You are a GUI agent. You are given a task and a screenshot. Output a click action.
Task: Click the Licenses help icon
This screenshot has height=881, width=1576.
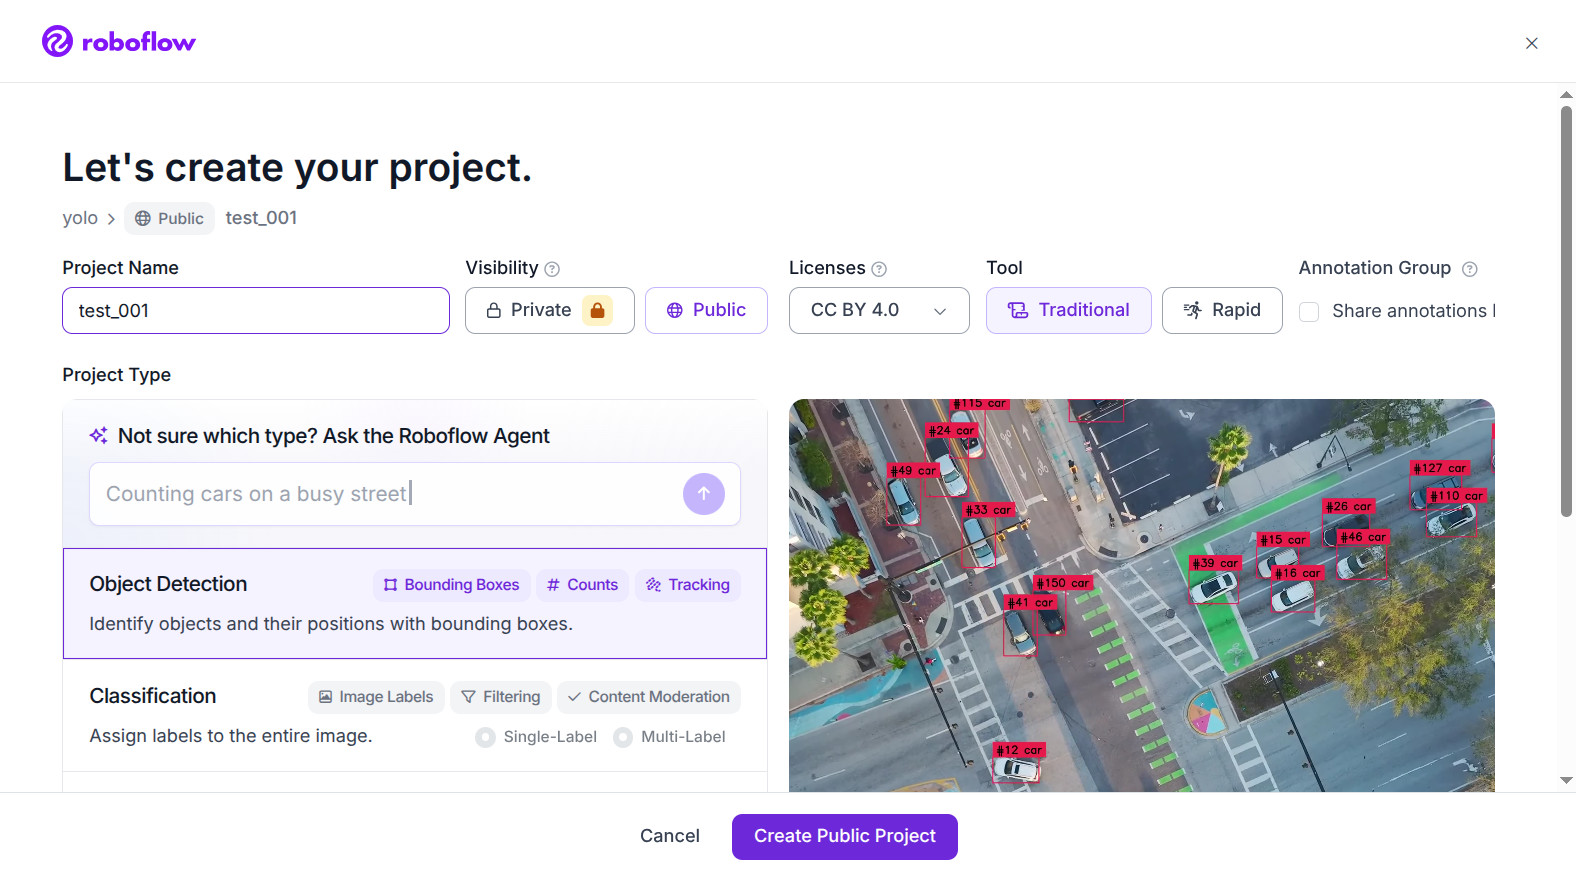pos(879,269)
